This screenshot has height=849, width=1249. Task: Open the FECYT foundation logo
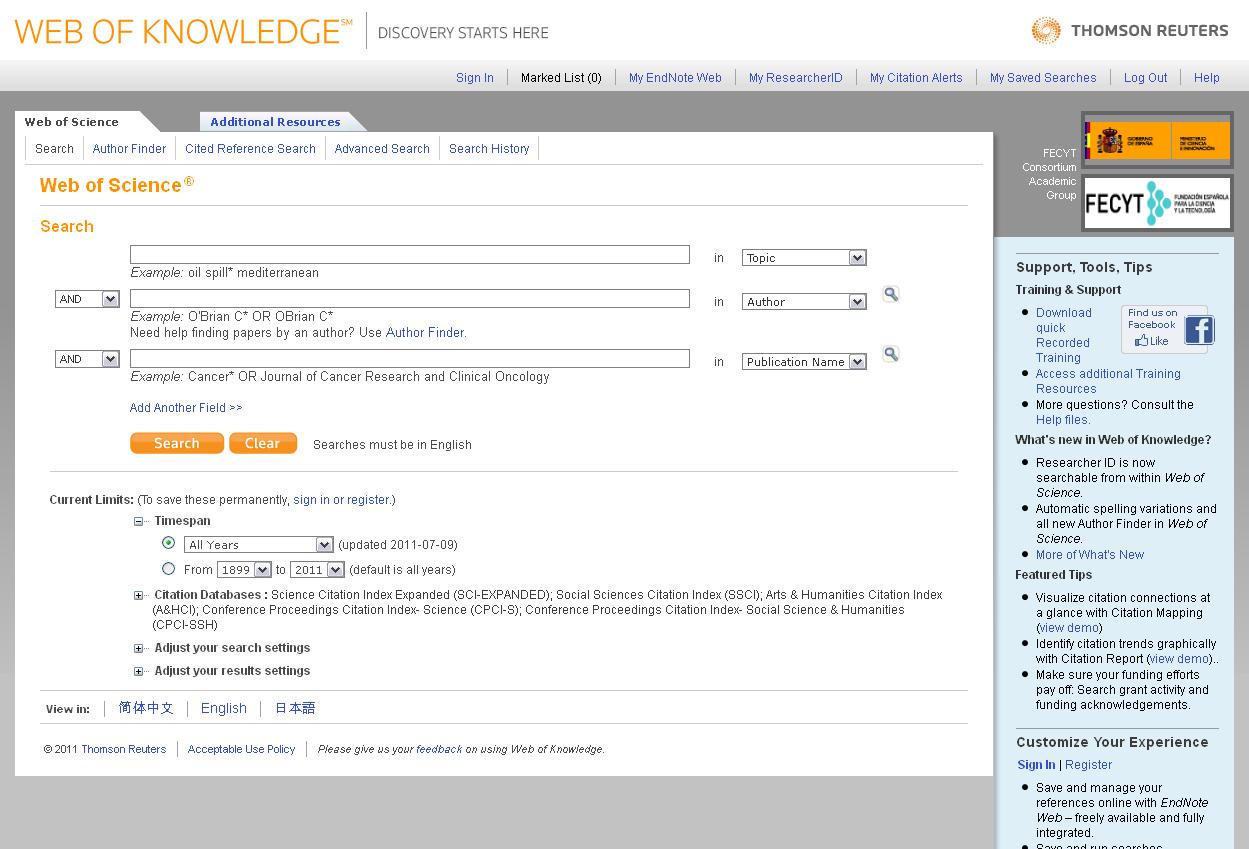pyautogui.click(x=1157, y=204)
